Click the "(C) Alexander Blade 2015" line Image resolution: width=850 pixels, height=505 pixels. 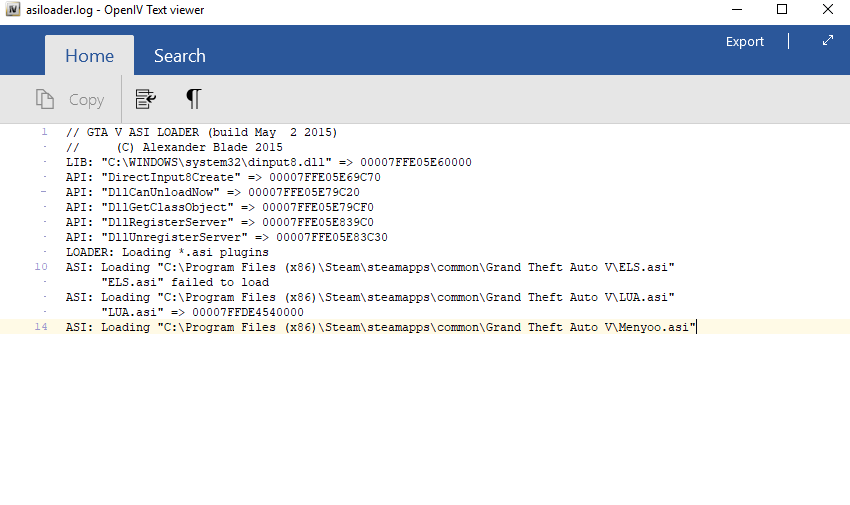point(175,147)
